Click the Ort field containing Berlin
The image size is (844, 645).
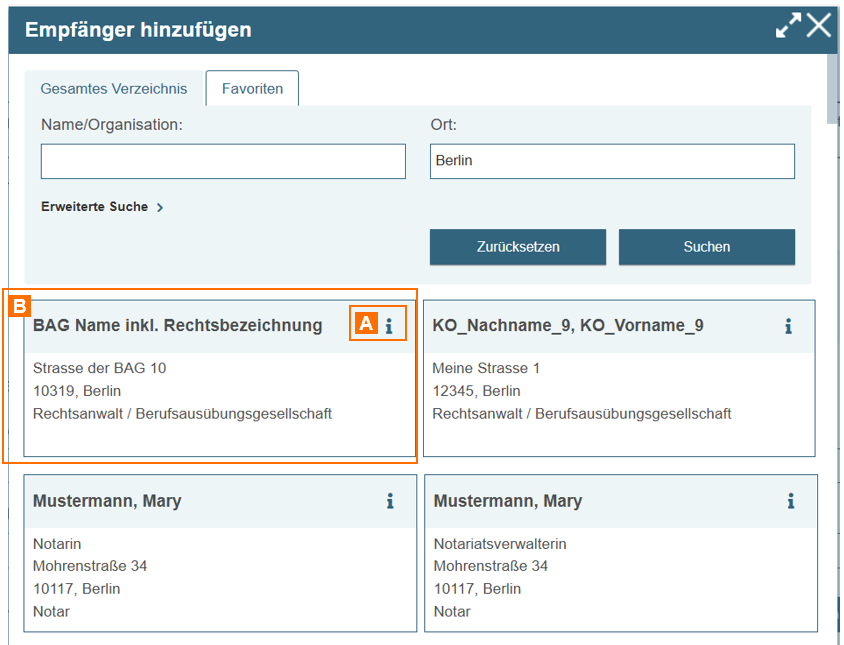[x=612, y=161]
